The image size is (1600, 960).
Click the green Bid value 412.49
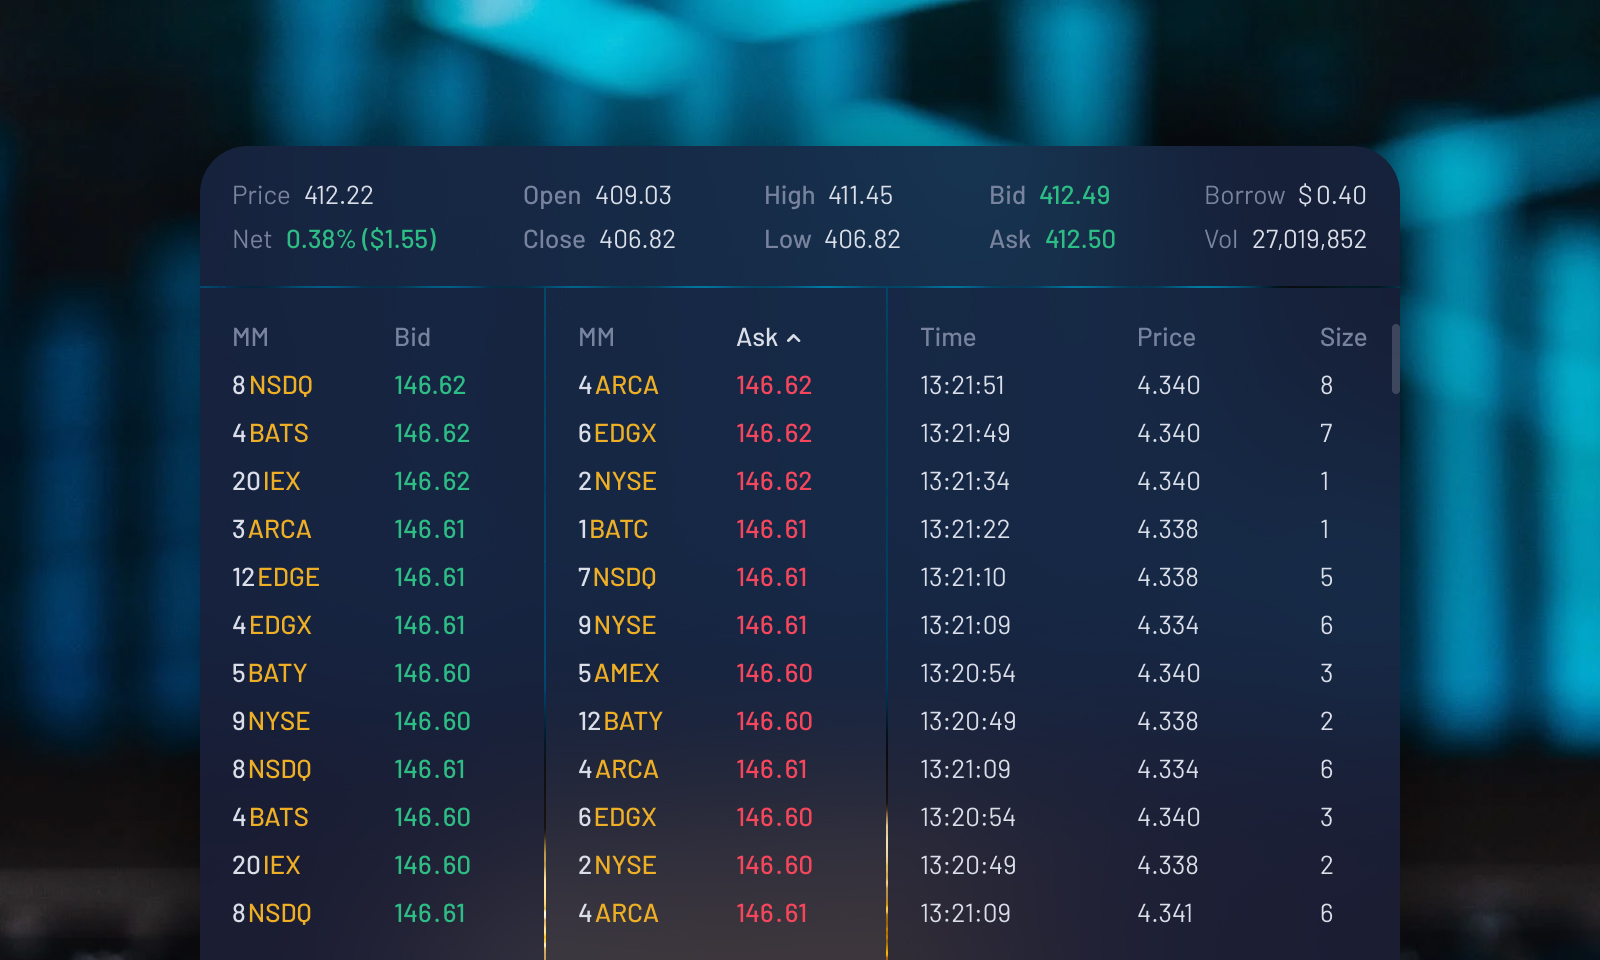[1074, 196]
